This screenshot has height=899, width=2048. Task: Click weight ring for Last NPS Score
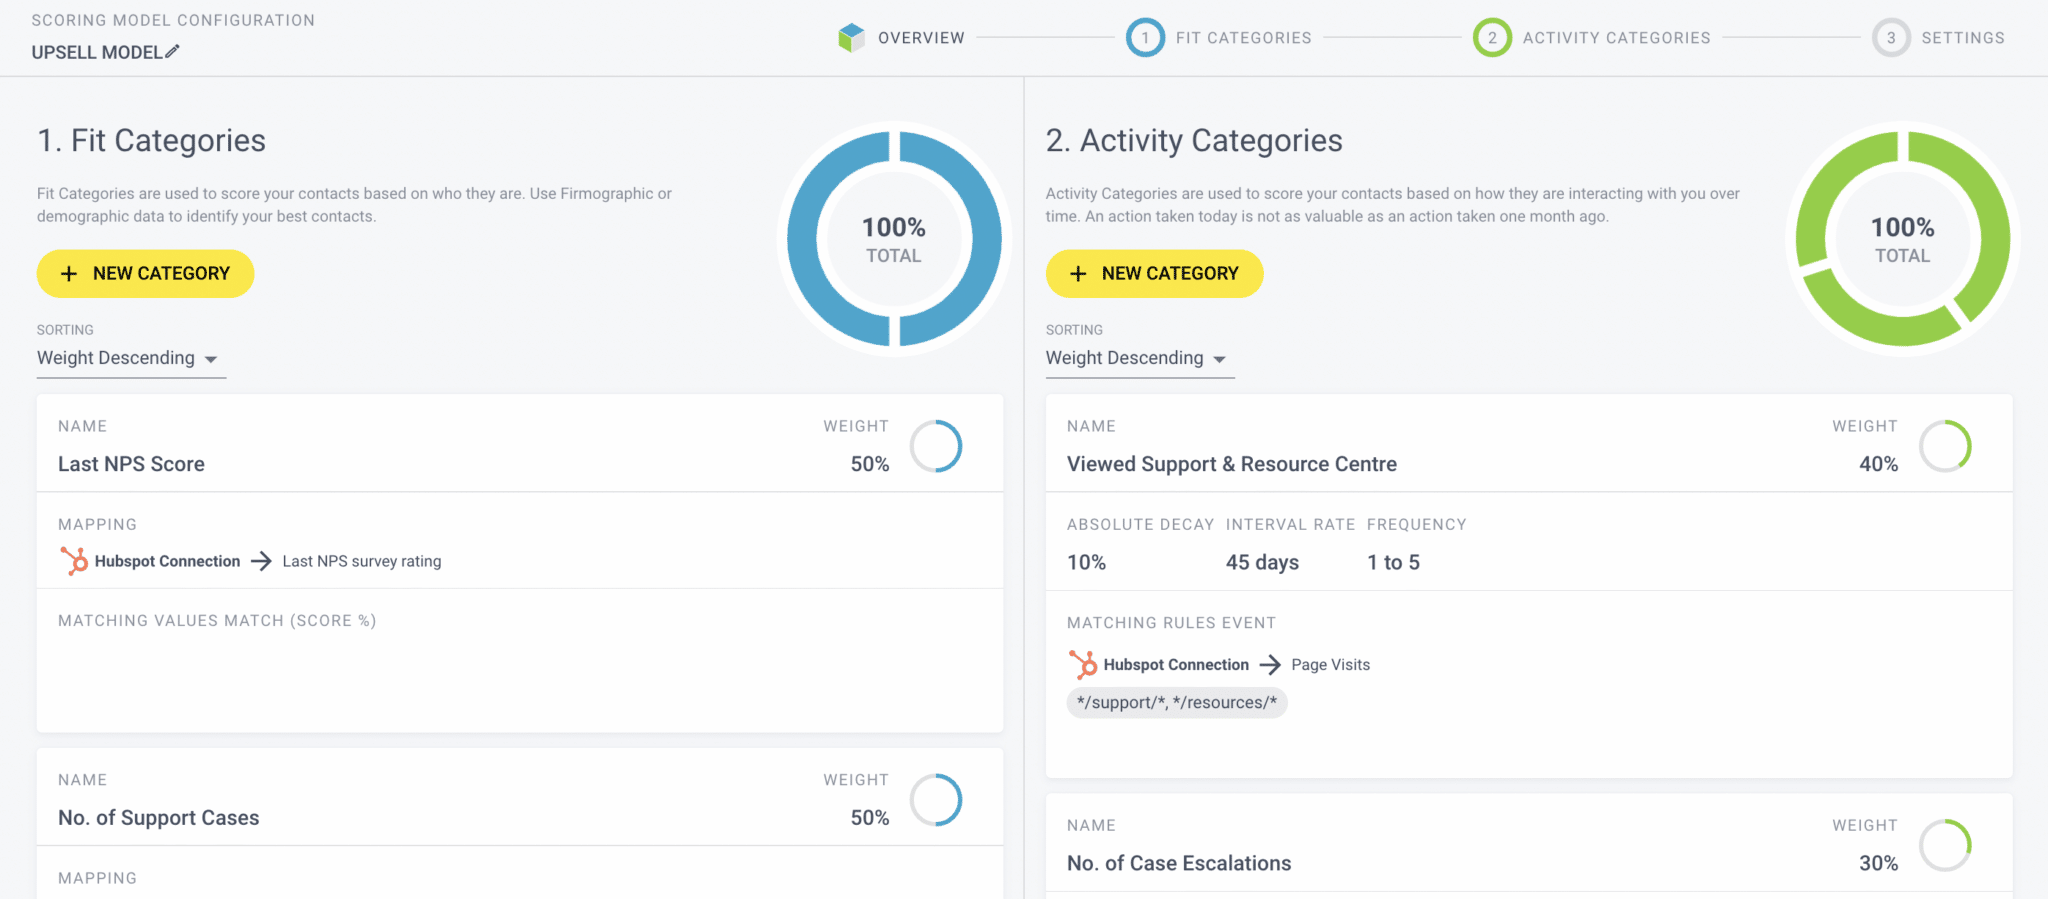[x=936, y=446]
